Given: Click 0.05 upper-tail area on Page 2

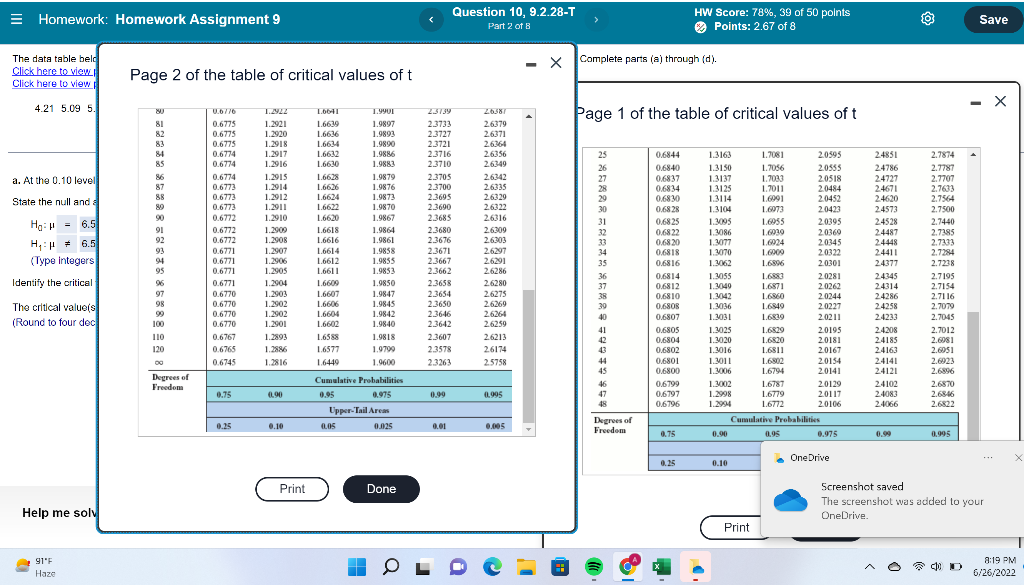Looking at the screenshot, I should (x=328, y=426).
